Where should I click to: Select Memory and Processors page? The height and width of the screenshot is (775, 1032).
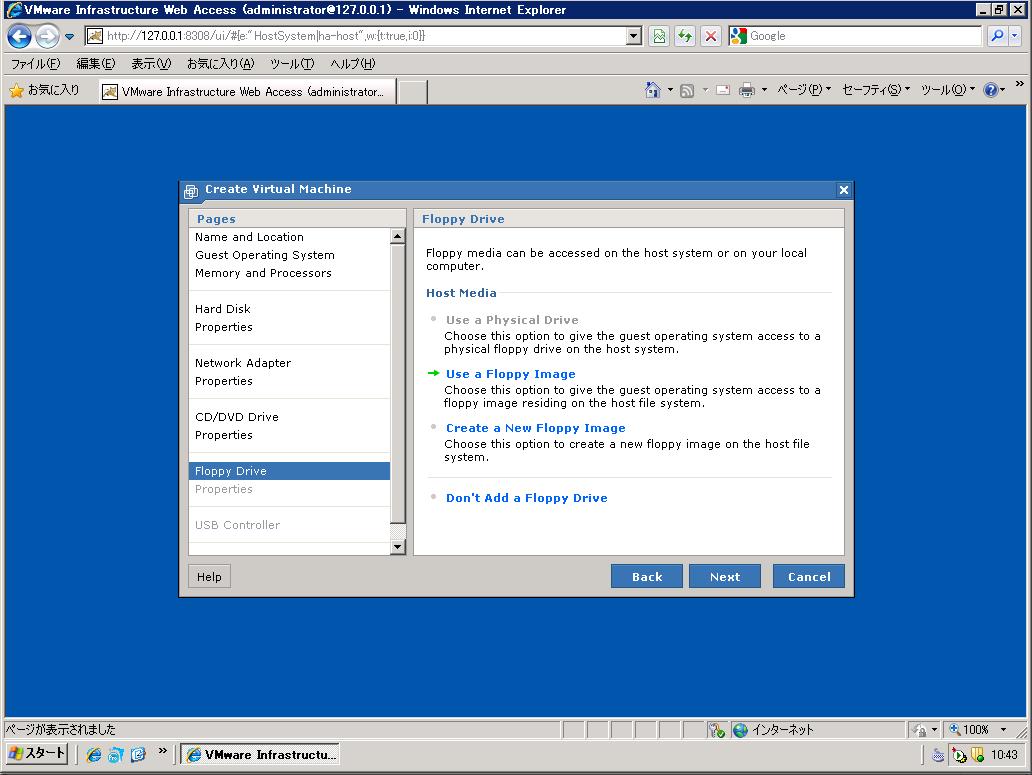[x=263, y=273]
